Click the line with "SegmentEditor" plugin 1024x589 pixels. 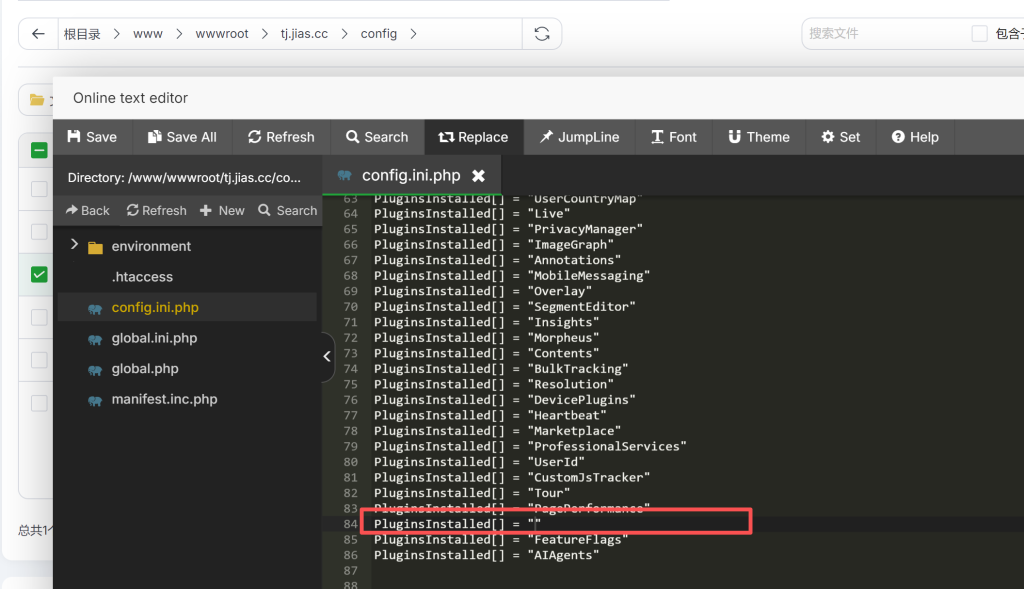pos(504,306)
